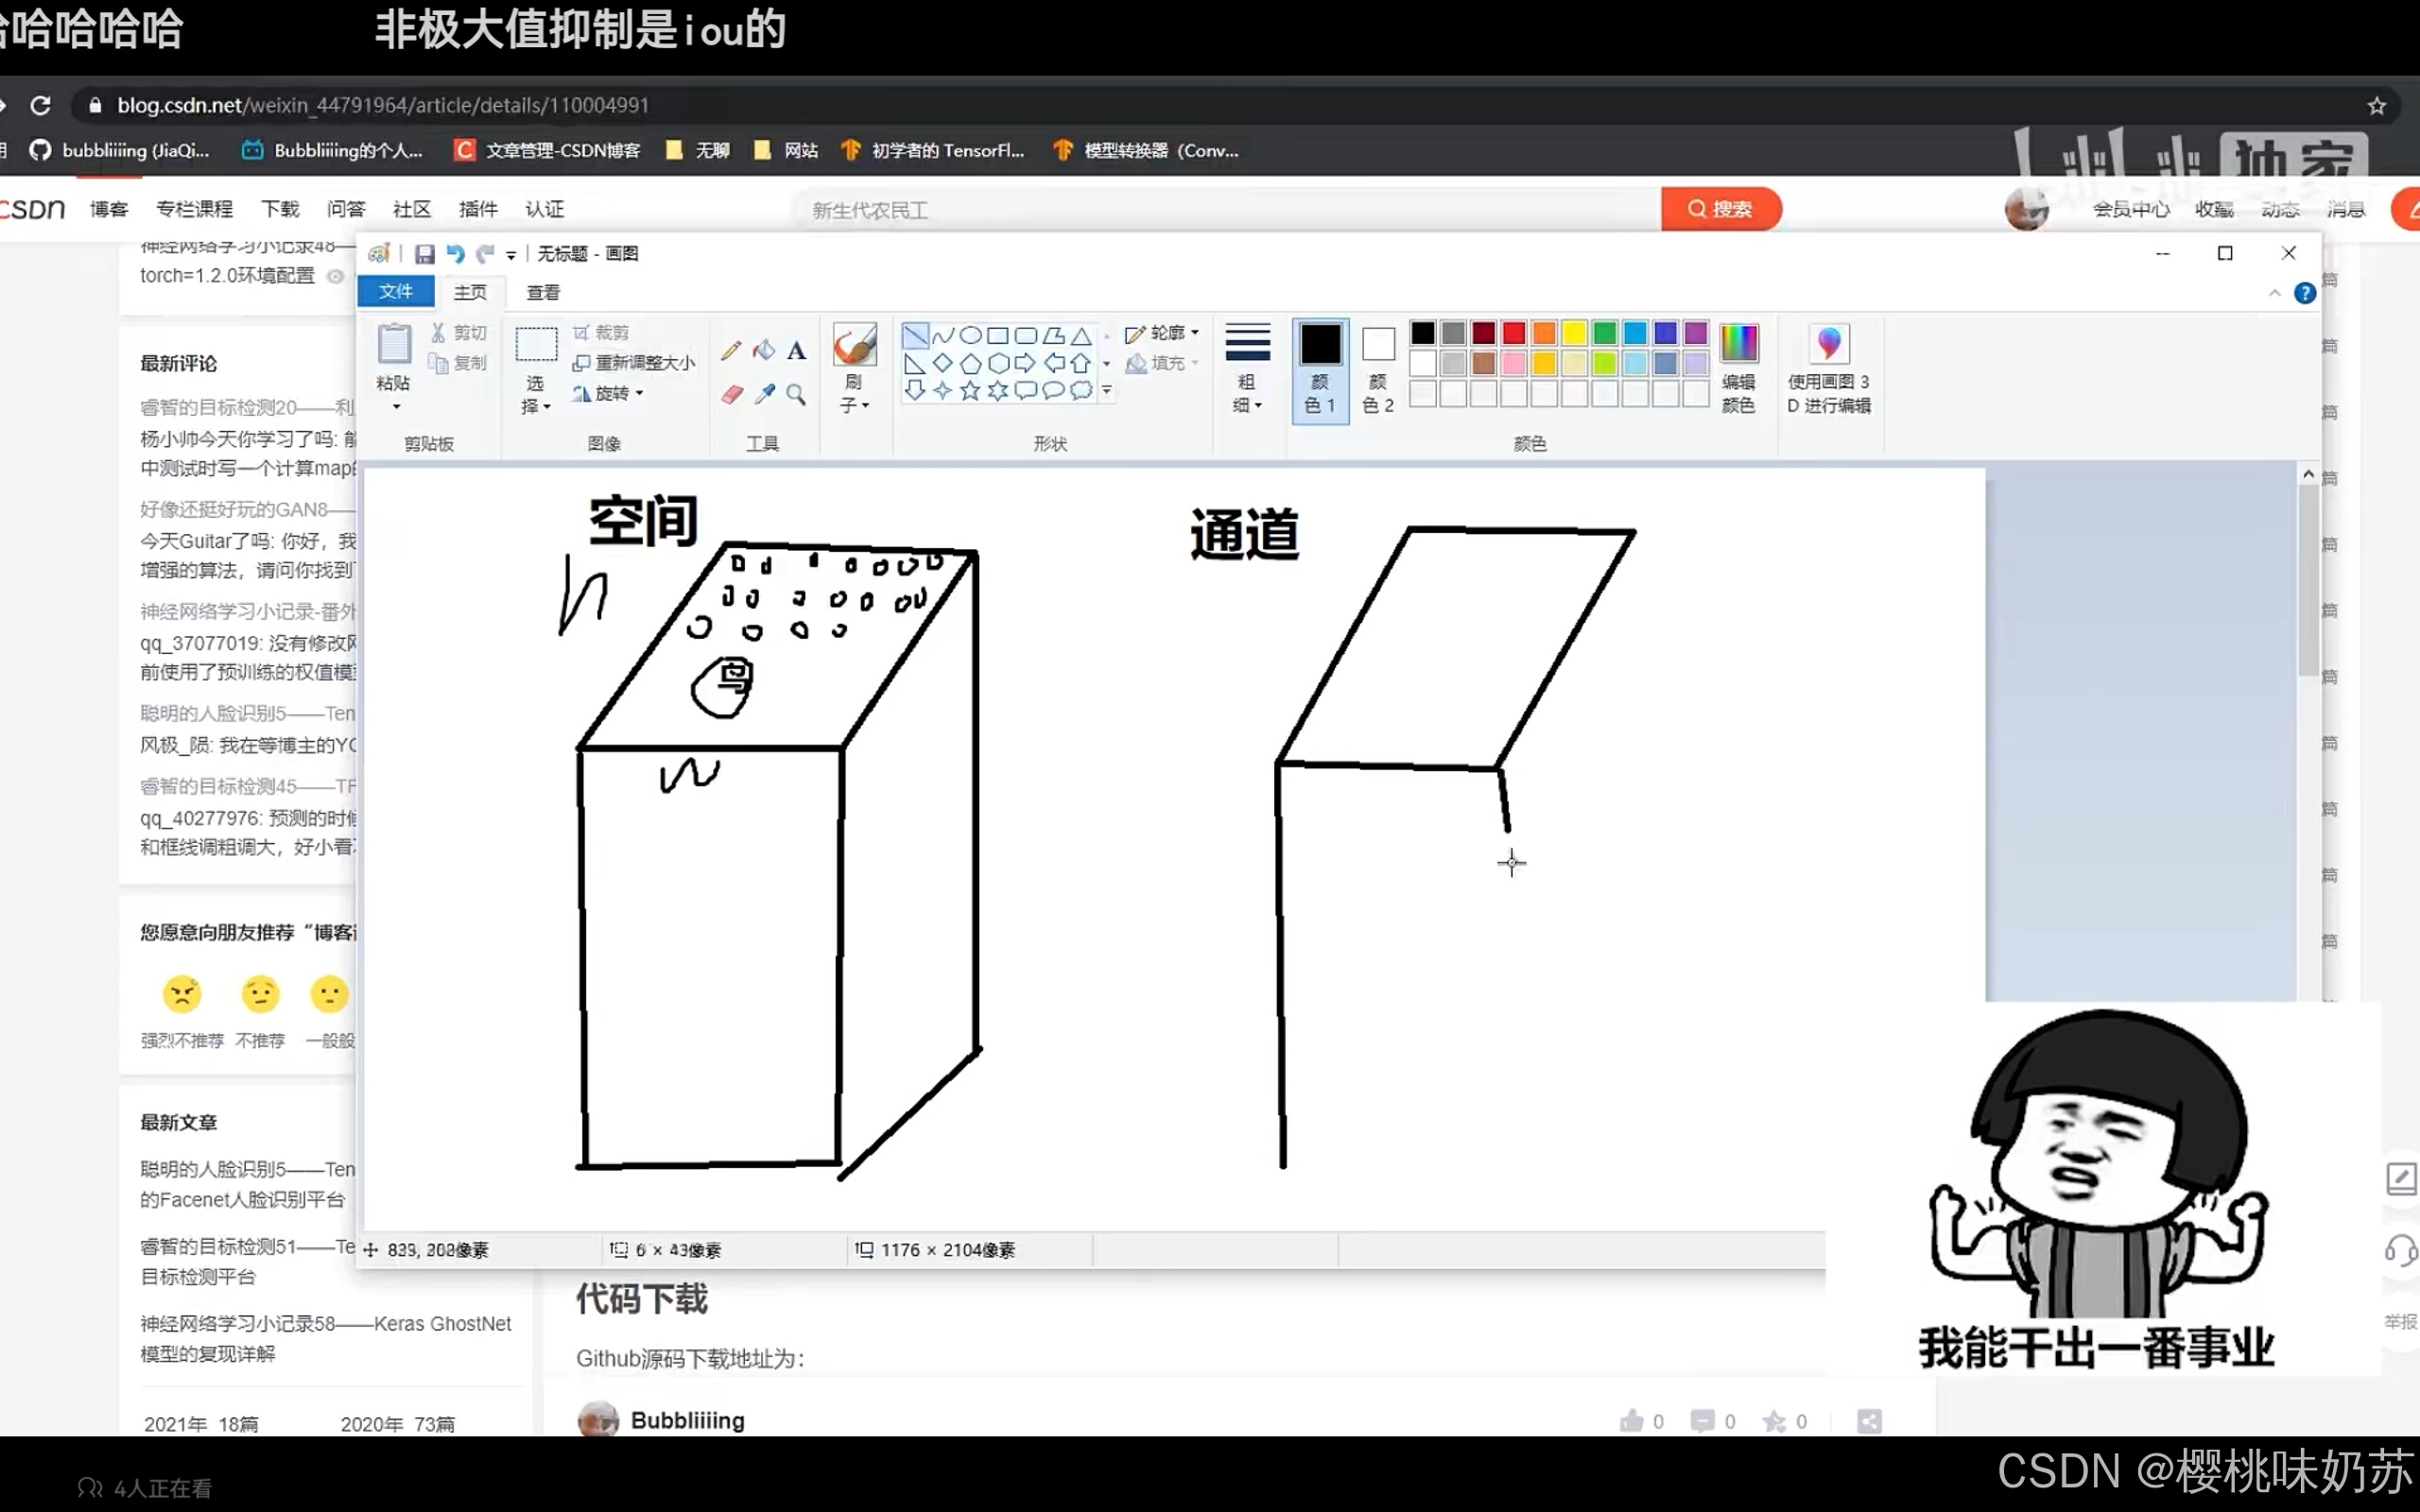The image size is (2420, 1512).
Task: Open the 文件 menu in Paint
Action: 396,291
